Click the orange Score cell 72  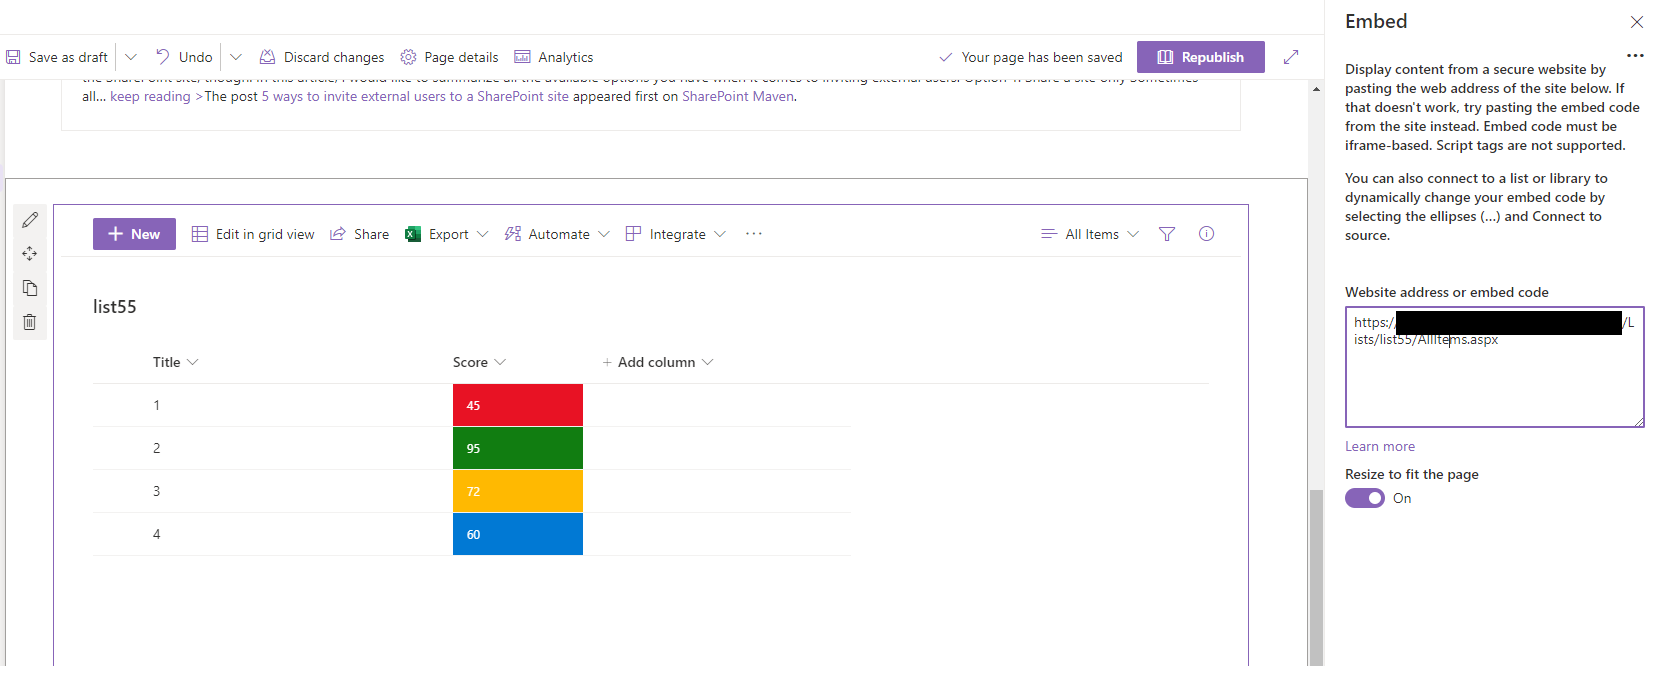click(x=518, y=491)
